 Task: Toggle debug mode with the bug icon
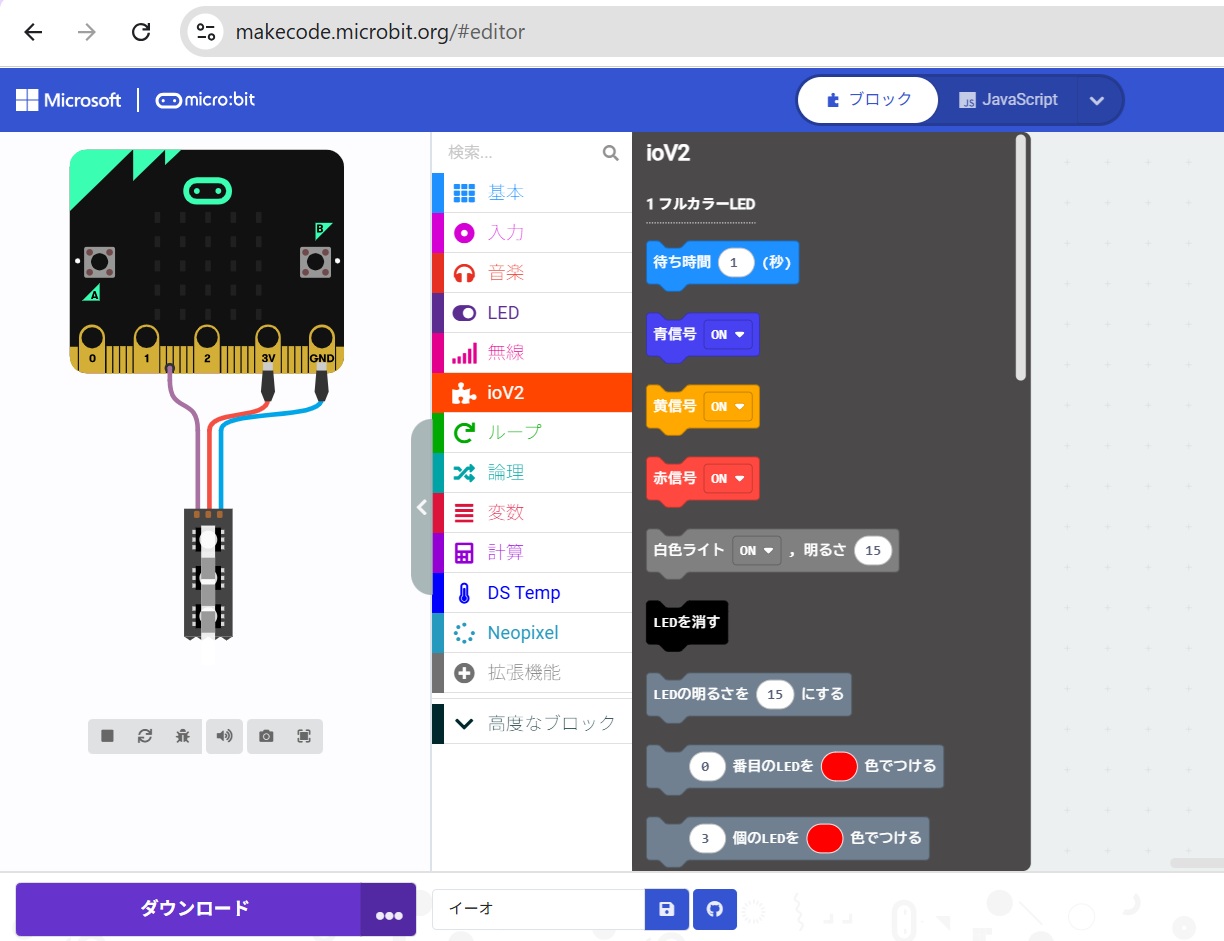pyautogui.click(x=182, y=736)
